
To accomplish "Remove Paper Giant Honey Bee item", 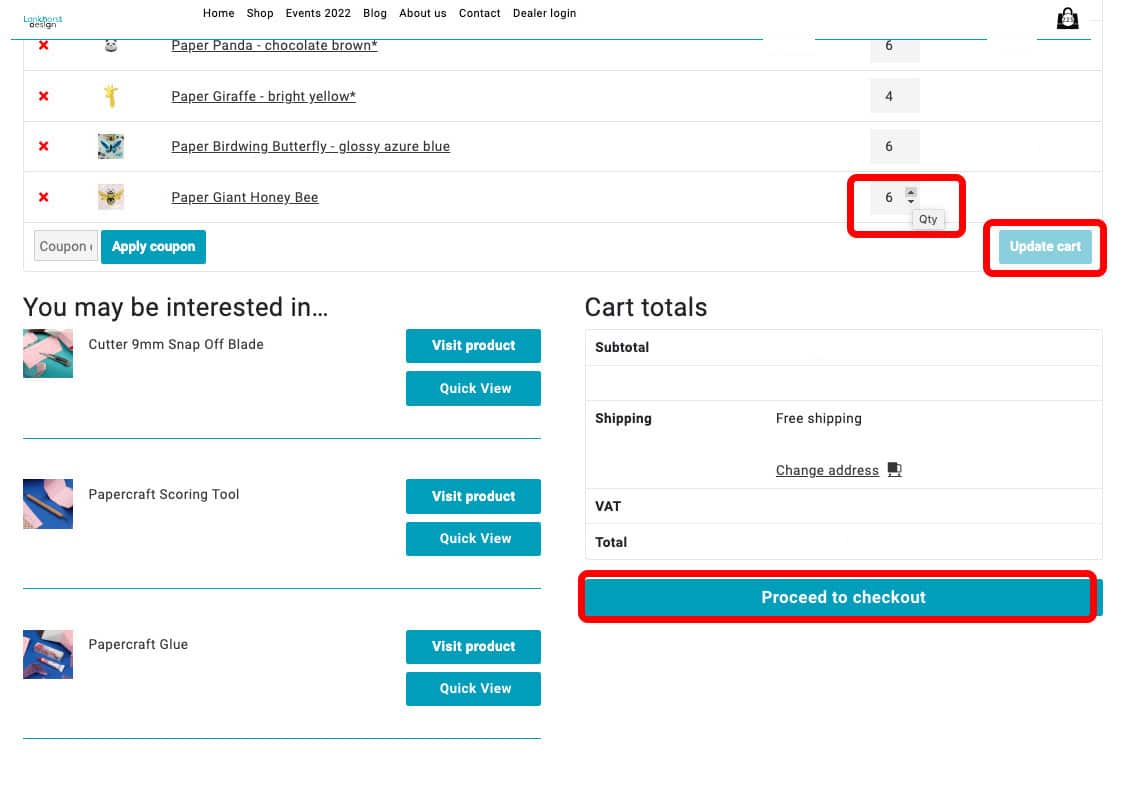I will 43,197.
